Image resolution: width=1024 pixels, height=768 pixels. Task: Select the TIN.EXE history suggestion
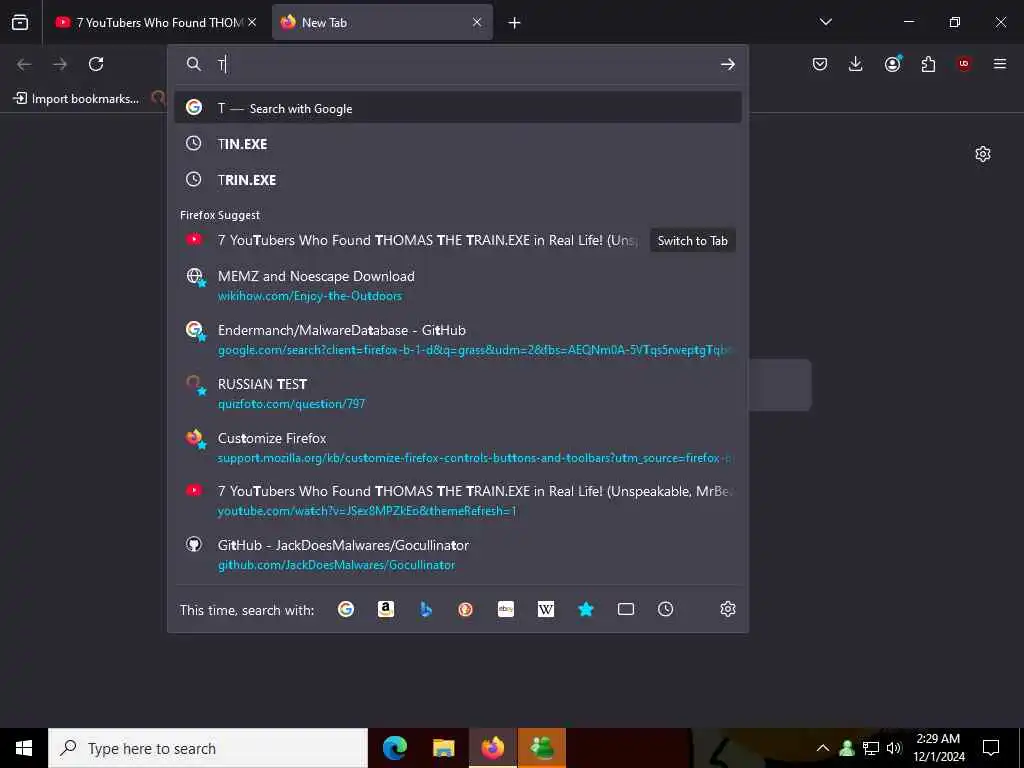(458, 144)
